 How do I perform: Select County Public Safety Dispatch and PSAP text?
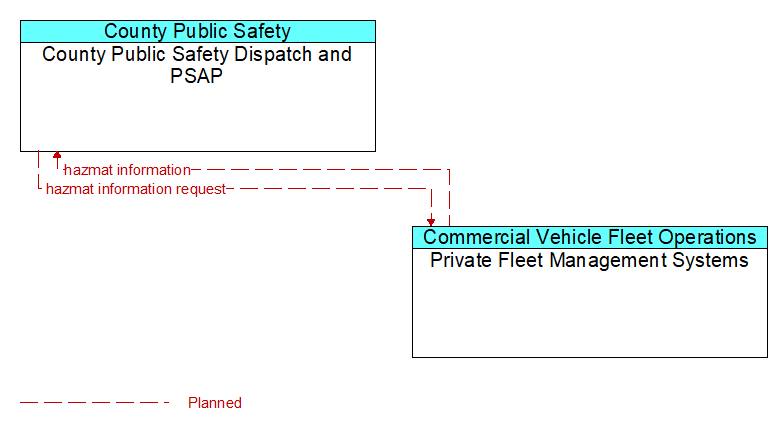(197, 65)
